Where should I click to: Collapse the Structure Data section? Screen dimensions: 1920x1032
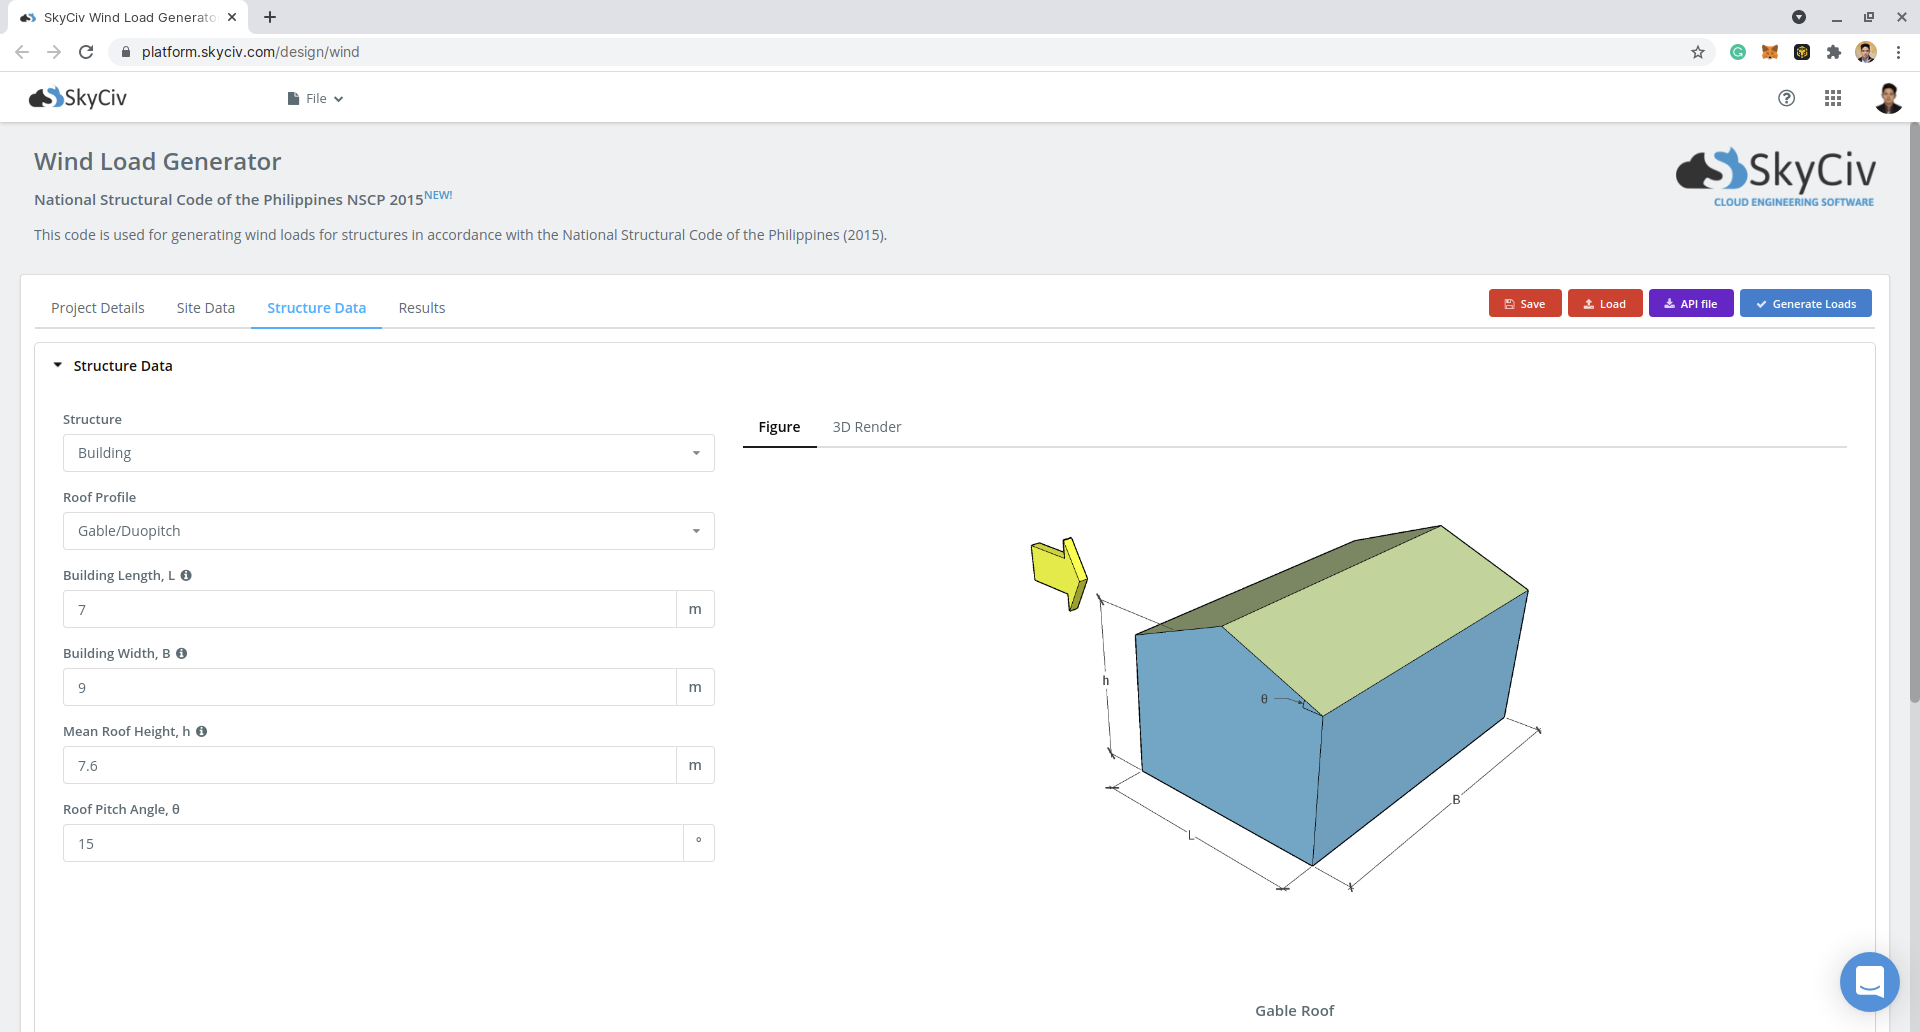click(x=58, y=366)
